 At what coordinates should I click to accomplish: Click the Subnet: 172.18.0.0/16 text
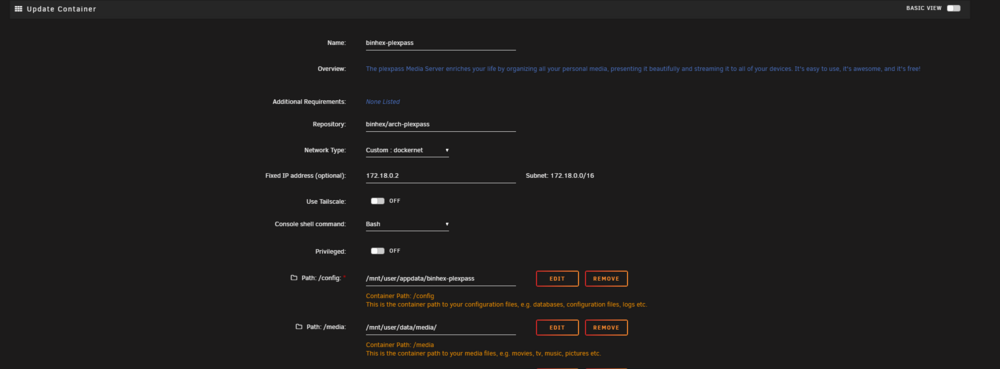560,175
